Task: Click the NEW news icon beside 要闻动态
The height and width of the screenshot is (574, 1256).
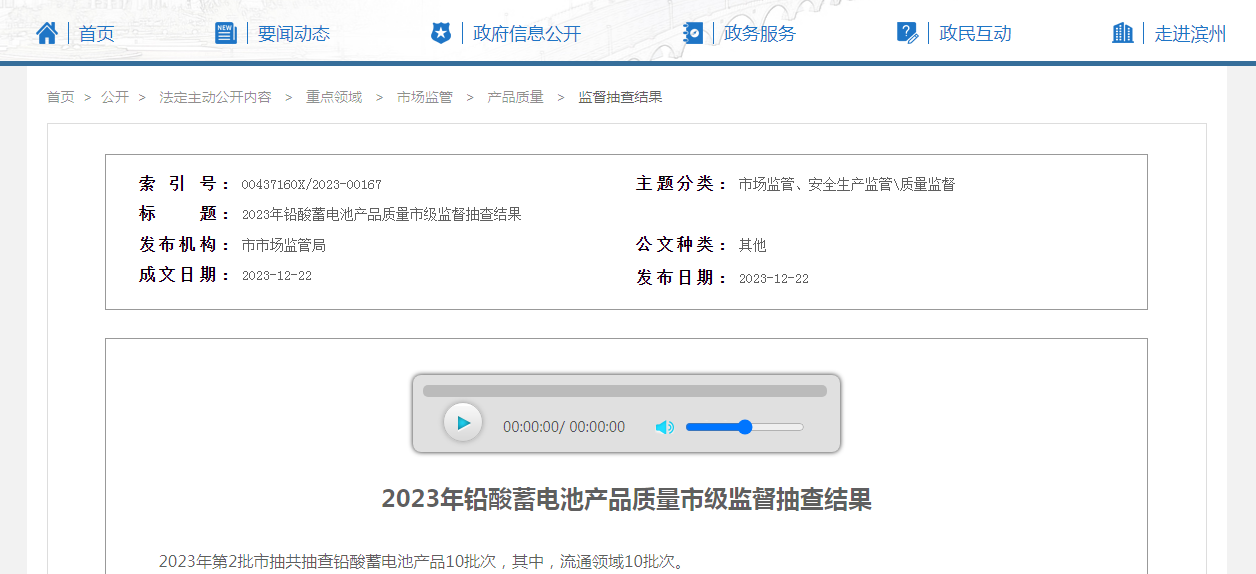Action: point(226,33)
